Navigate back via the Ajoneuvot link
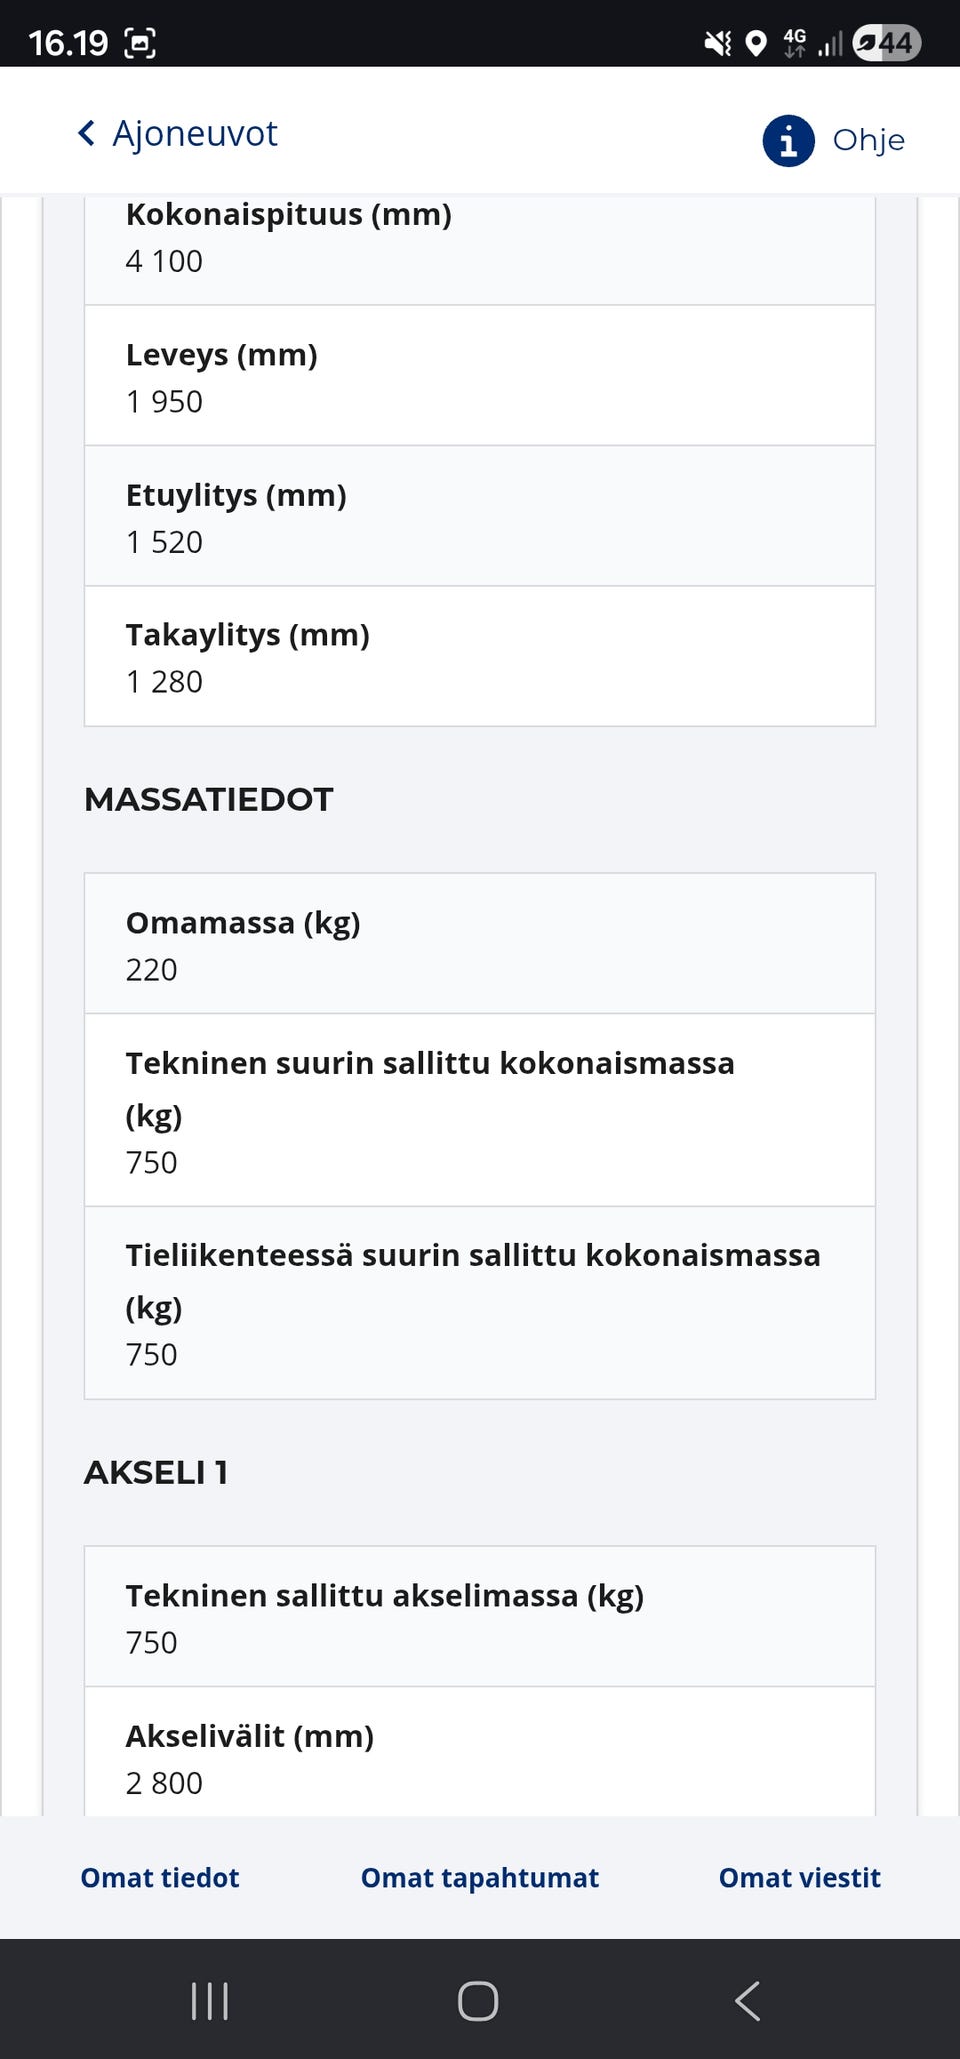960x2059 pixels. point(196,132)
